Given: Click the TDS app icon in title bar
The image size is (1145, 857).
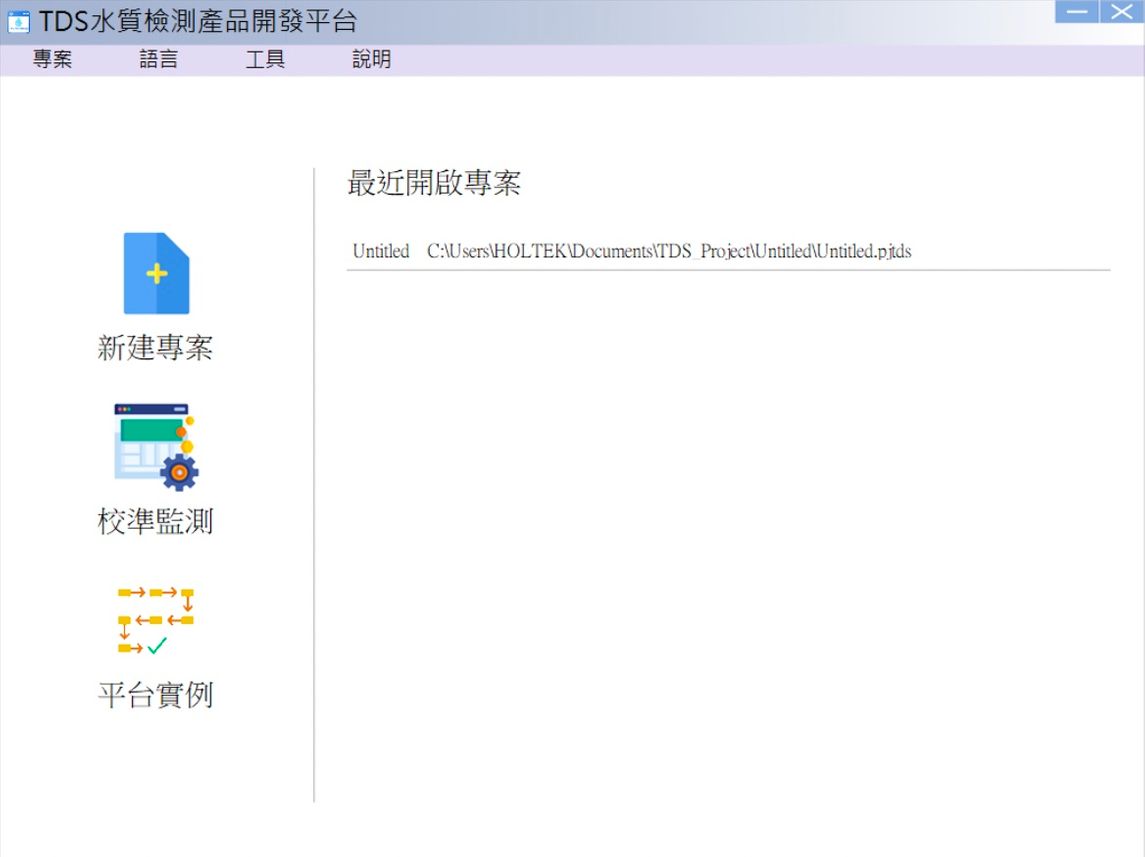Looking at the screenshot, I should (x=18, y=21).
